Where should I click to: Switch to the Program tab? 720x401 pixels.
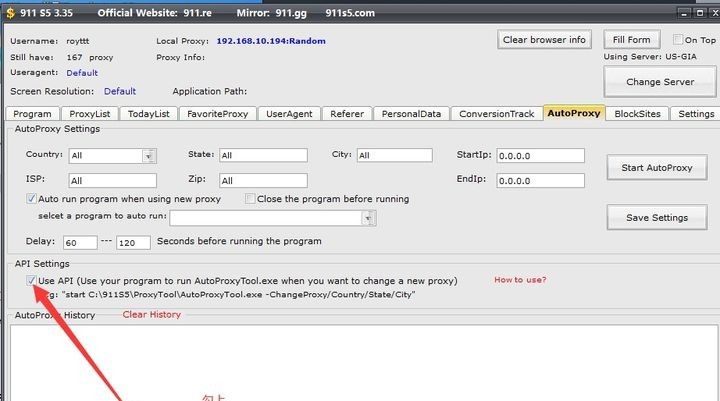(32, 113)
